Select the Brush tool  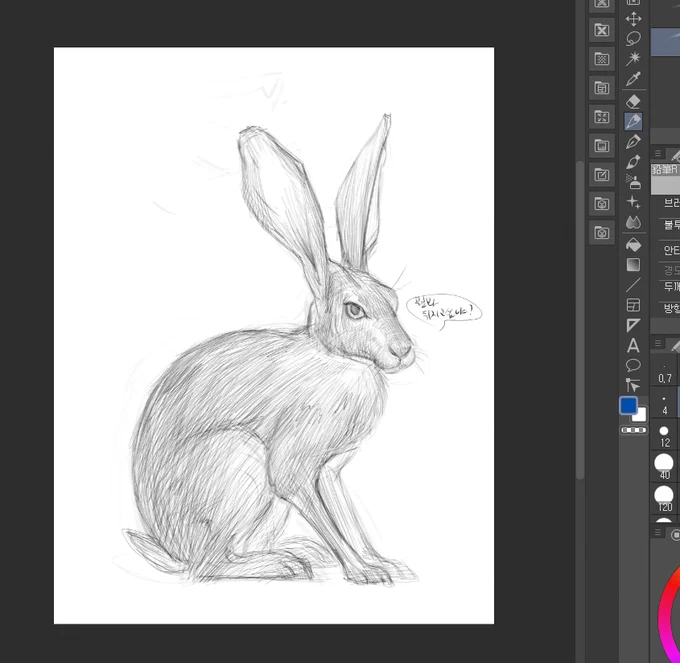pyautogui.click(x=633, y=162)
